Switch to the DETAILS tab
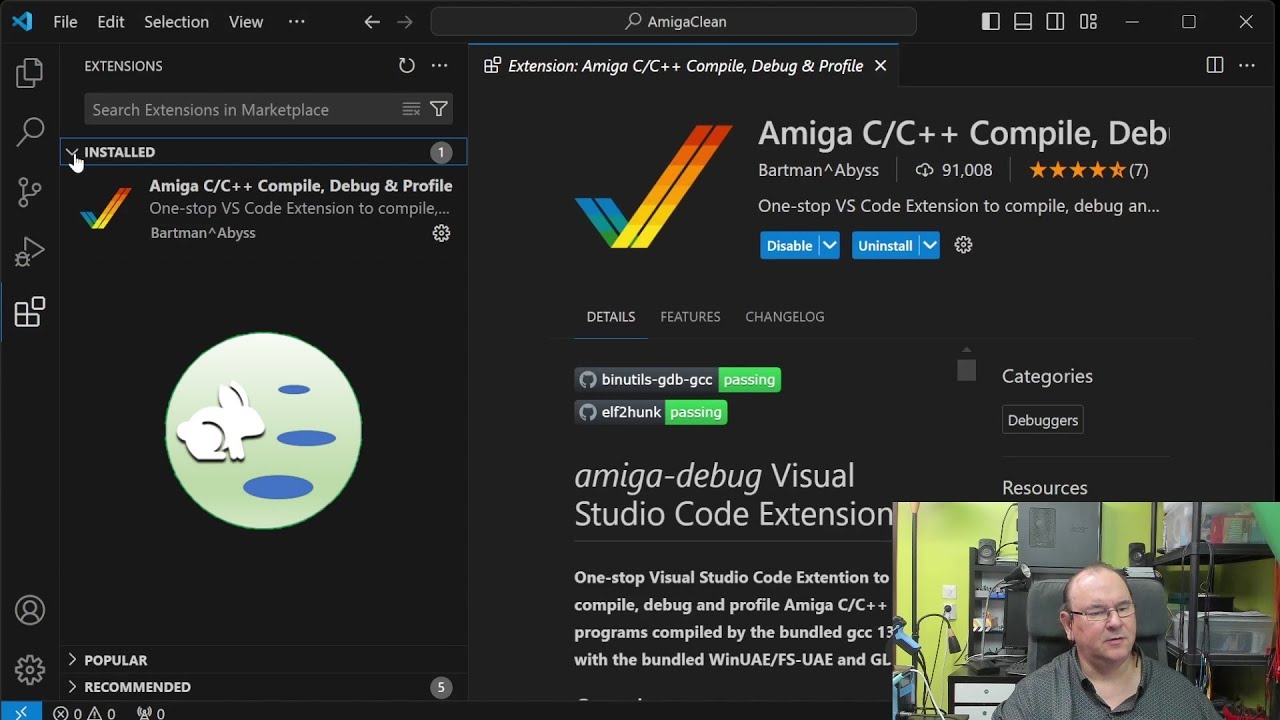This screenshot has width=1280, height=720. click(611, 316)
